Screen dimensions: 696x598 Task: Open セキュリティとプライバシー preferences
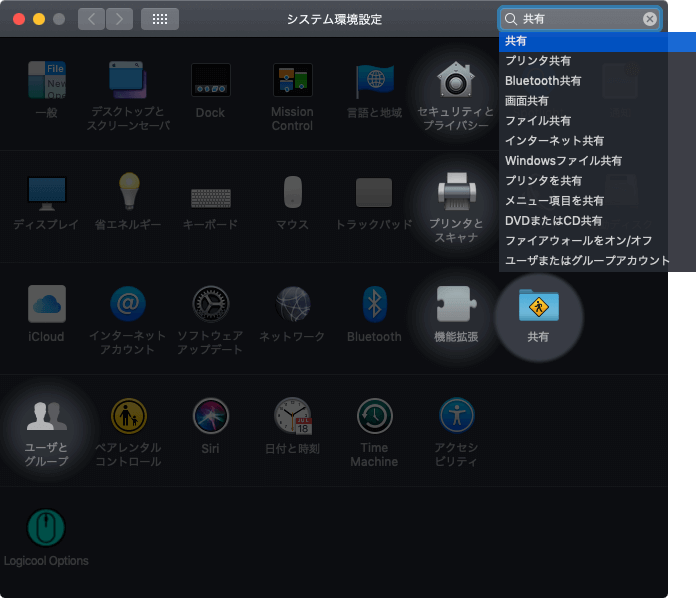456,80
